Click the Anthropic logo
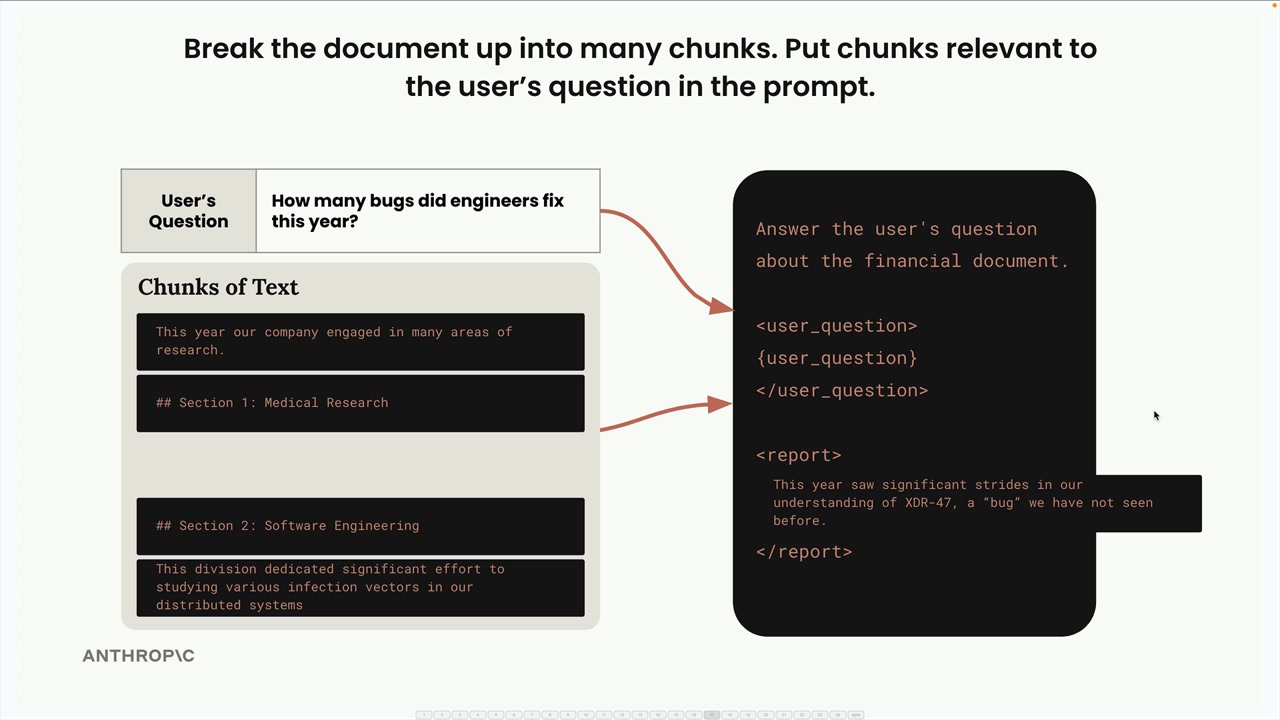The width and height of the screenshot is (1280, 720). tap(138, 656)
